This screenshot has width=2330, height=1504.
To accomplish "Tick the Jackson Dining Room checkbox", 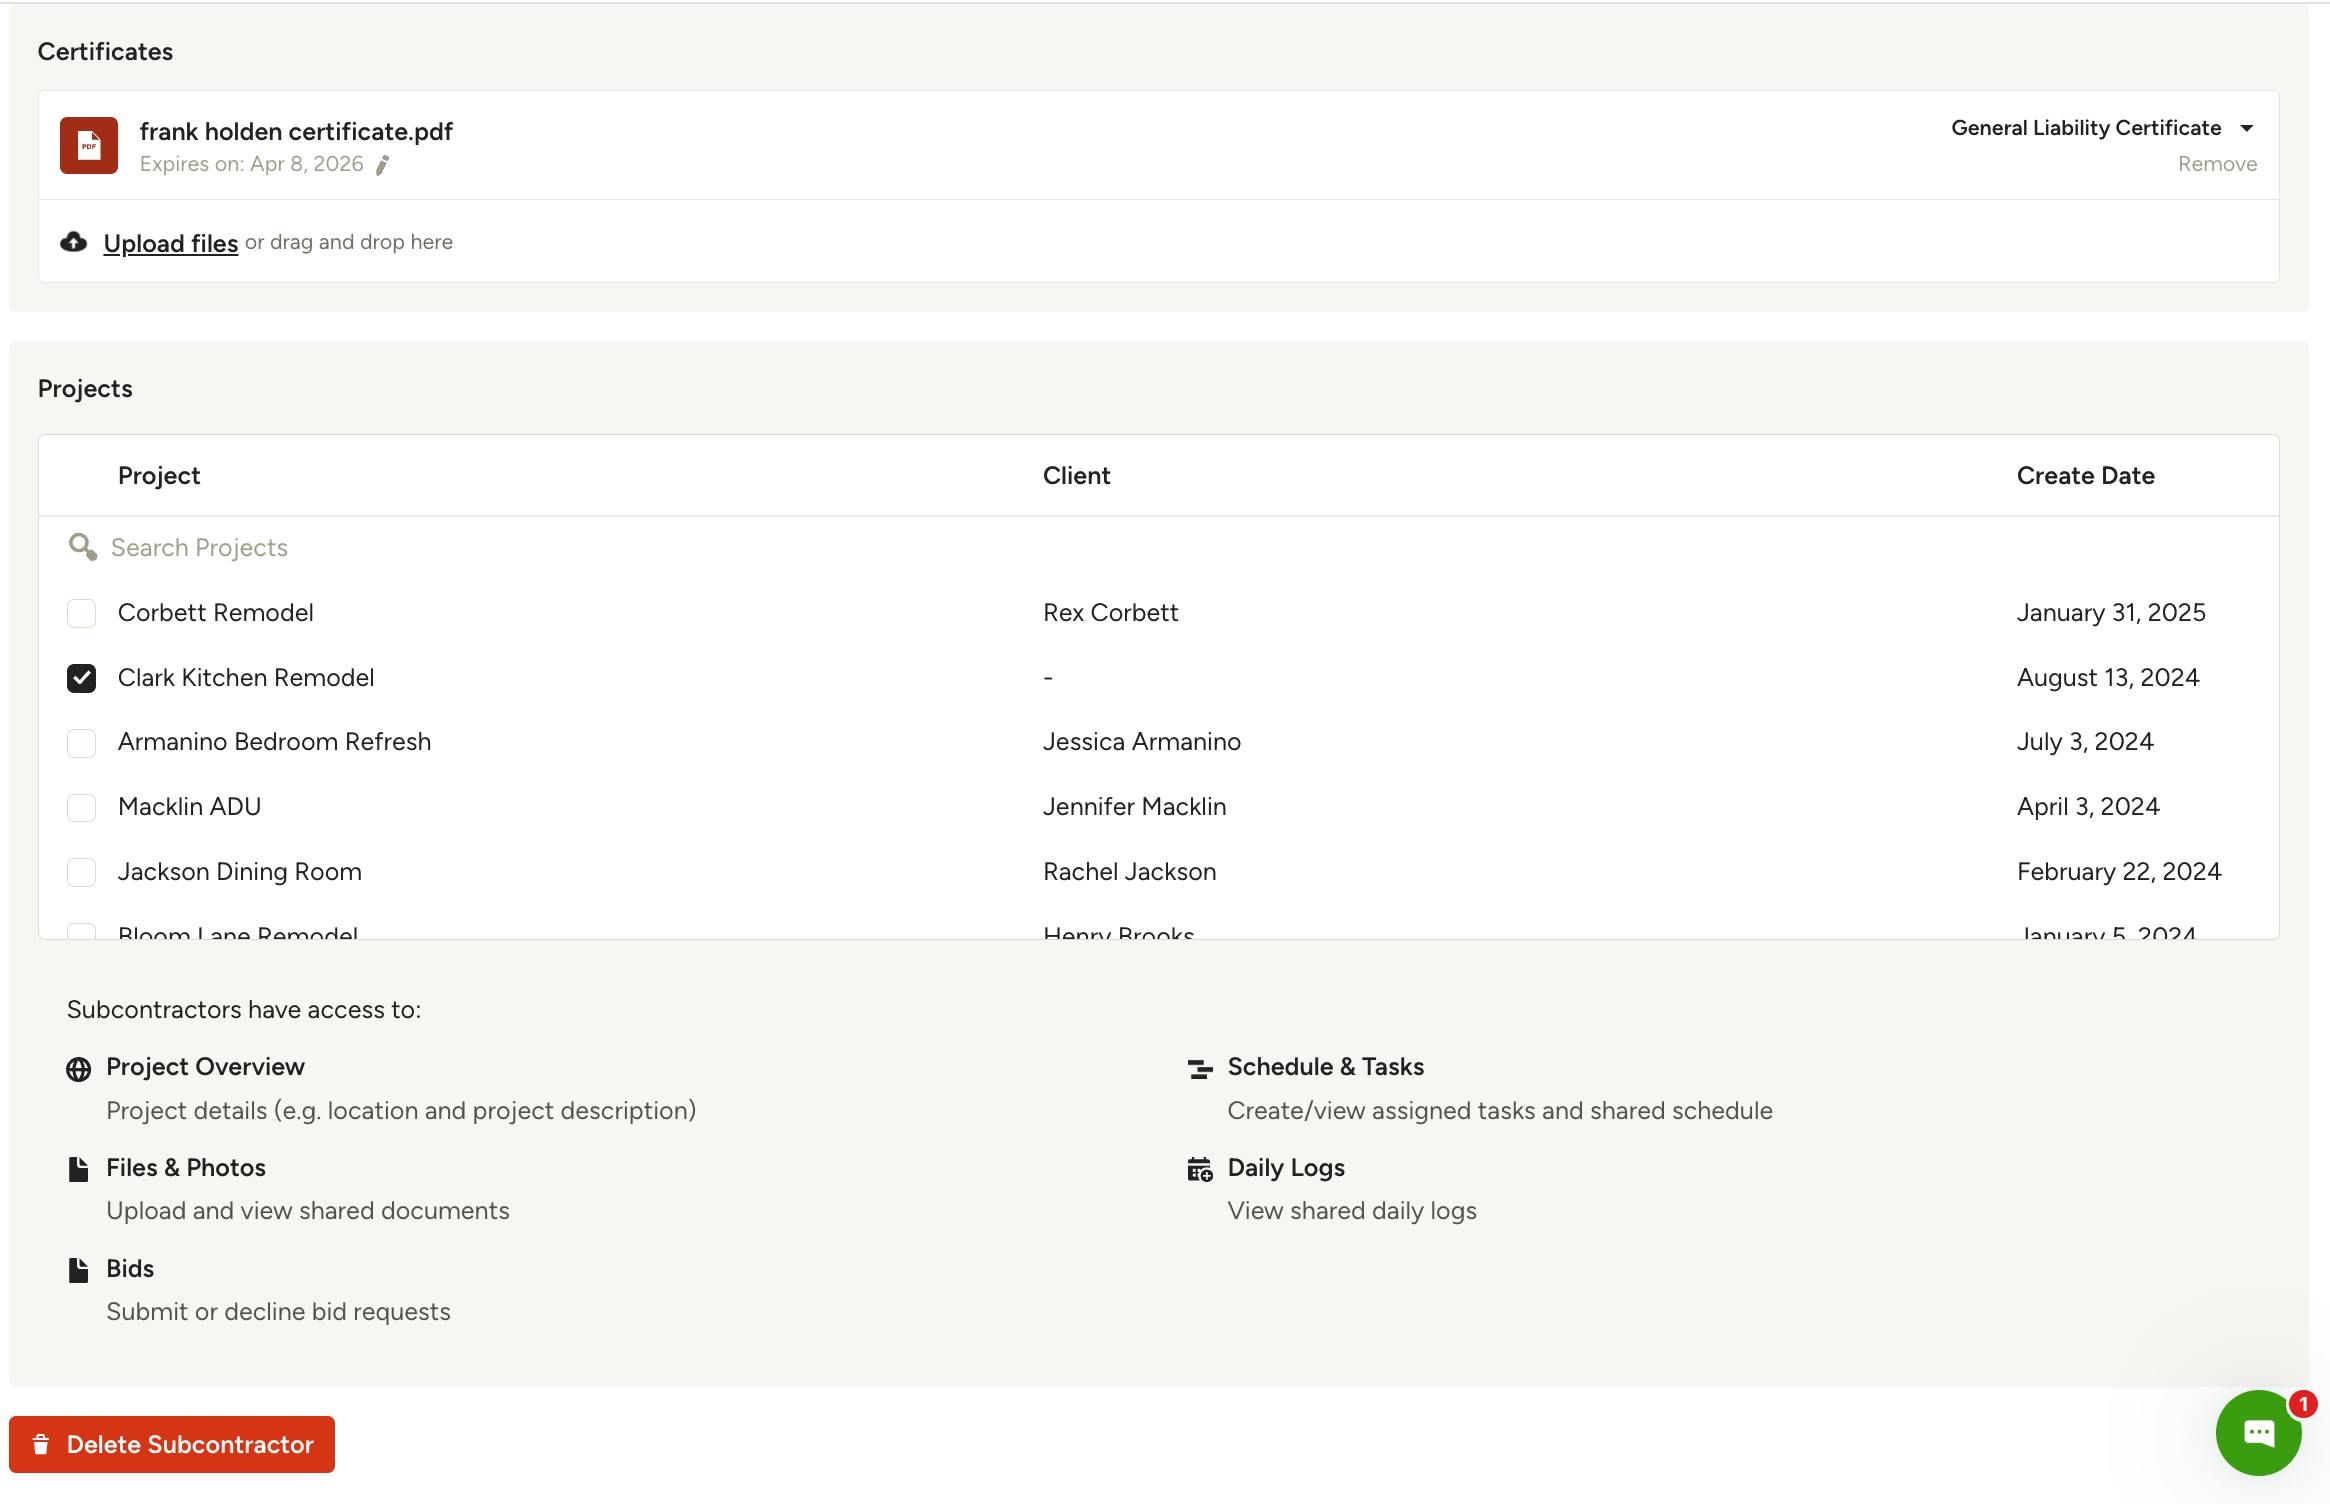I will pos(82,872).
